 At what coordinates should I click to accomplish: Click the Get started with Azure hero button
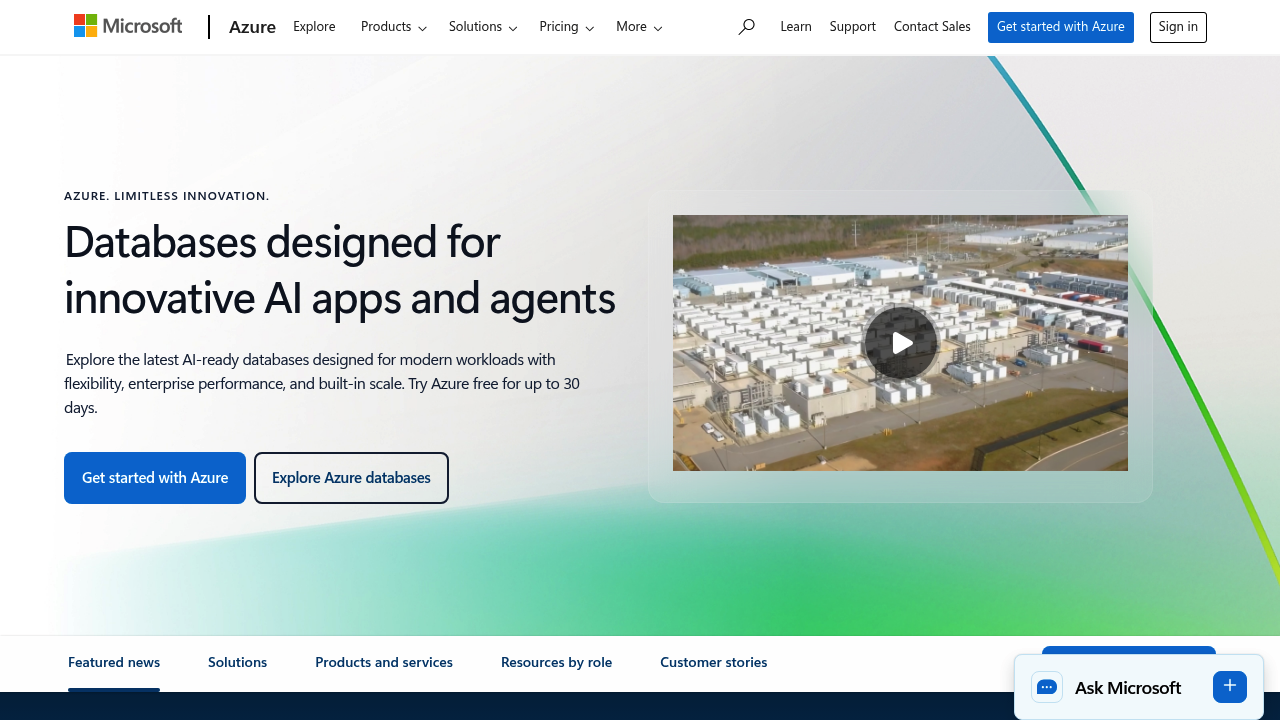(155, 477)
